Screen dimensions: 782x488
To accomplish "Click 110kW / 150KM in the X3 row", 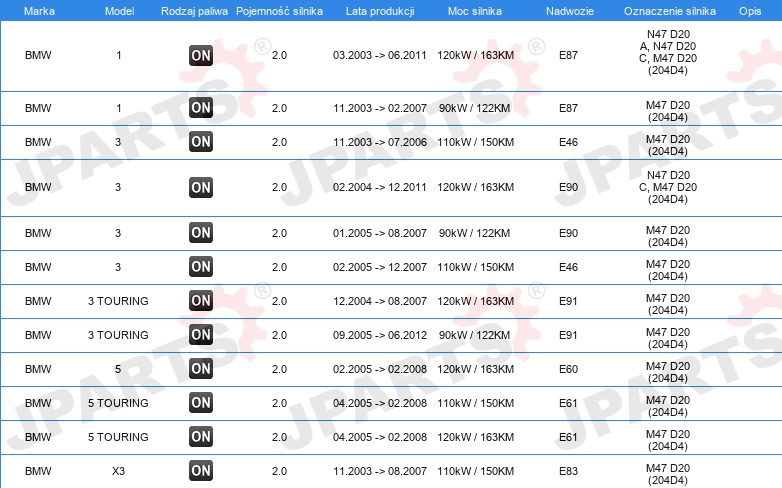I will point(475,471).
